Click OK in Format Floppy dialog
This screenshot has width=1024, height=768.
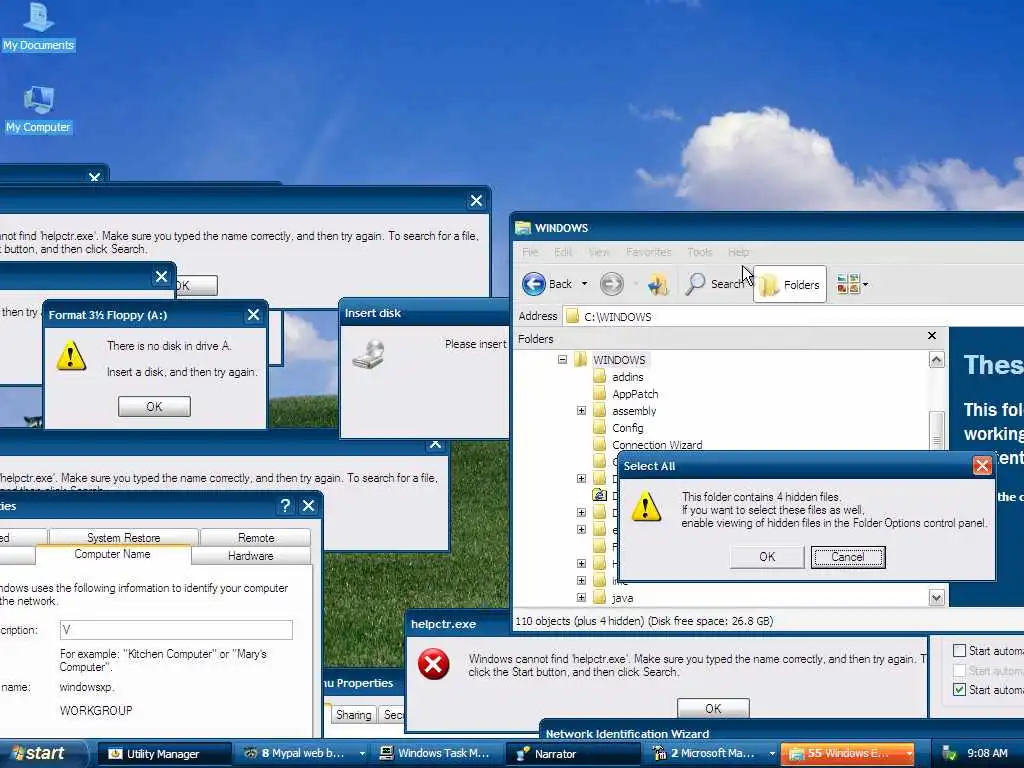point(154,406)
